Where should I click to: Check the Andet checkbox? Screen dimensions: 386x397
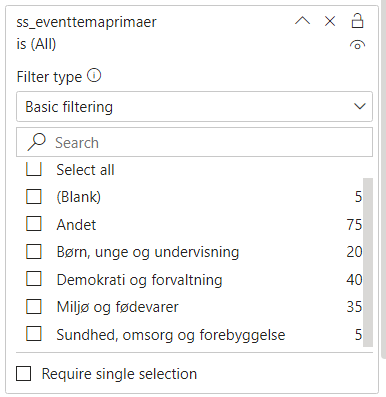pyautogui.click(x=34, y=224)
